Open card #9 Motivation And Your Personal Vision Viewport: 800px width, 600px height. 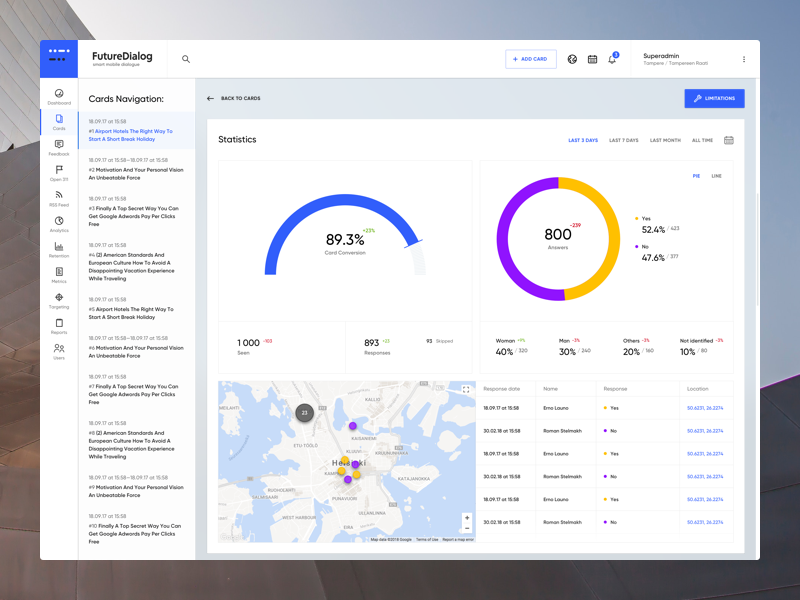[136, 486]
